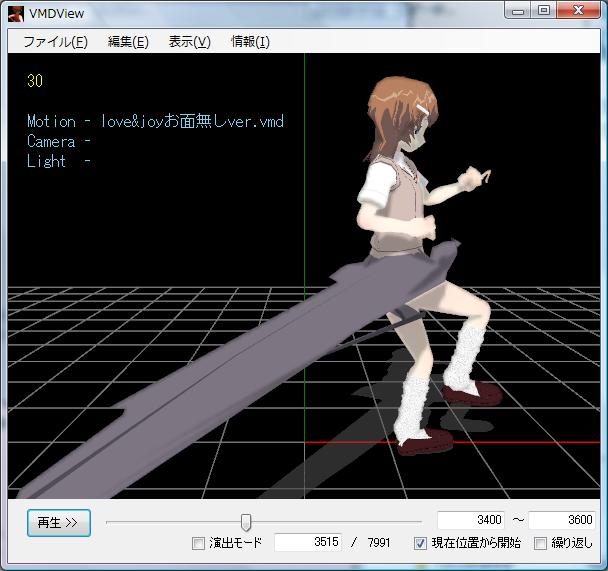Image resolution: width=608 pixels, height=571 pixels.
Task: Maximize the VMDView window
Action: (x=544, y=11)
